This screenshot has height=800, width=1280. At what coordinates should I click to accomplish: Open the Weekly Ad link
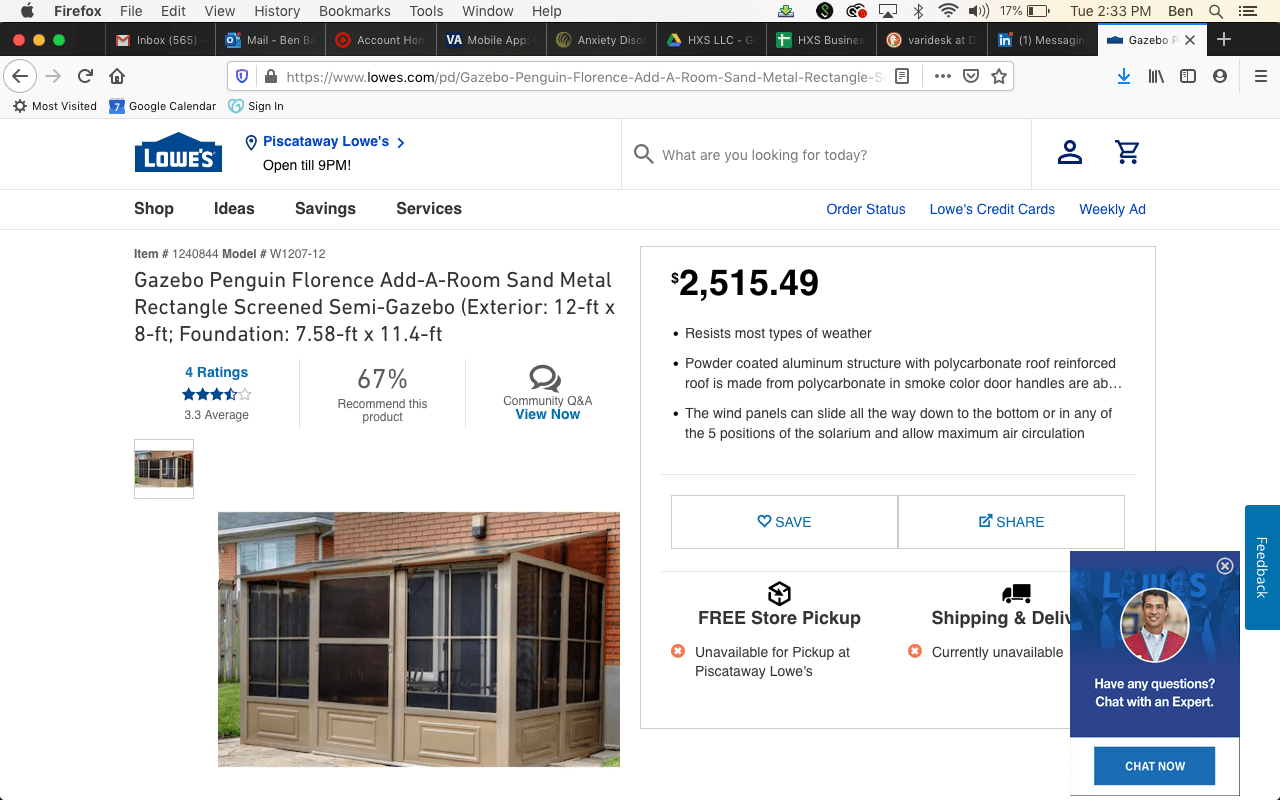coord(1112,209)
